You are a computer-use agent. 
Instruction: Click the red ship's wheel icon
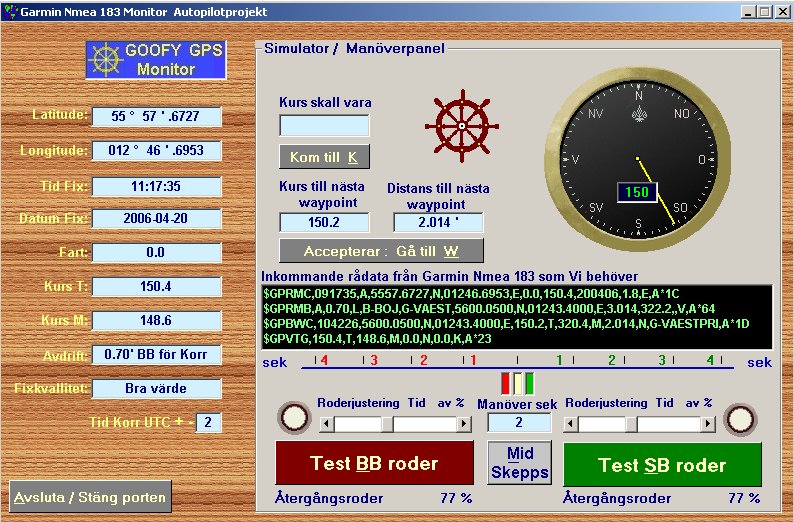pyautogui.click(x=462, y=126)
